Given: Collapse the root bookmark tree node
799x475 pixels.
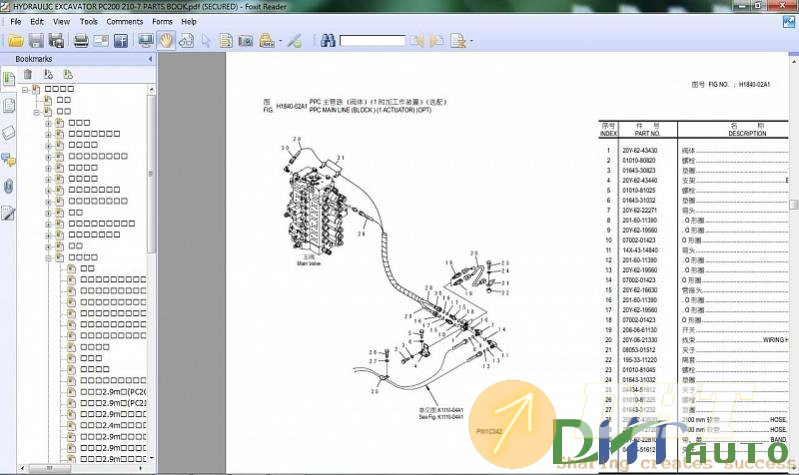Looking at the screenshot, I should (24, 90).
